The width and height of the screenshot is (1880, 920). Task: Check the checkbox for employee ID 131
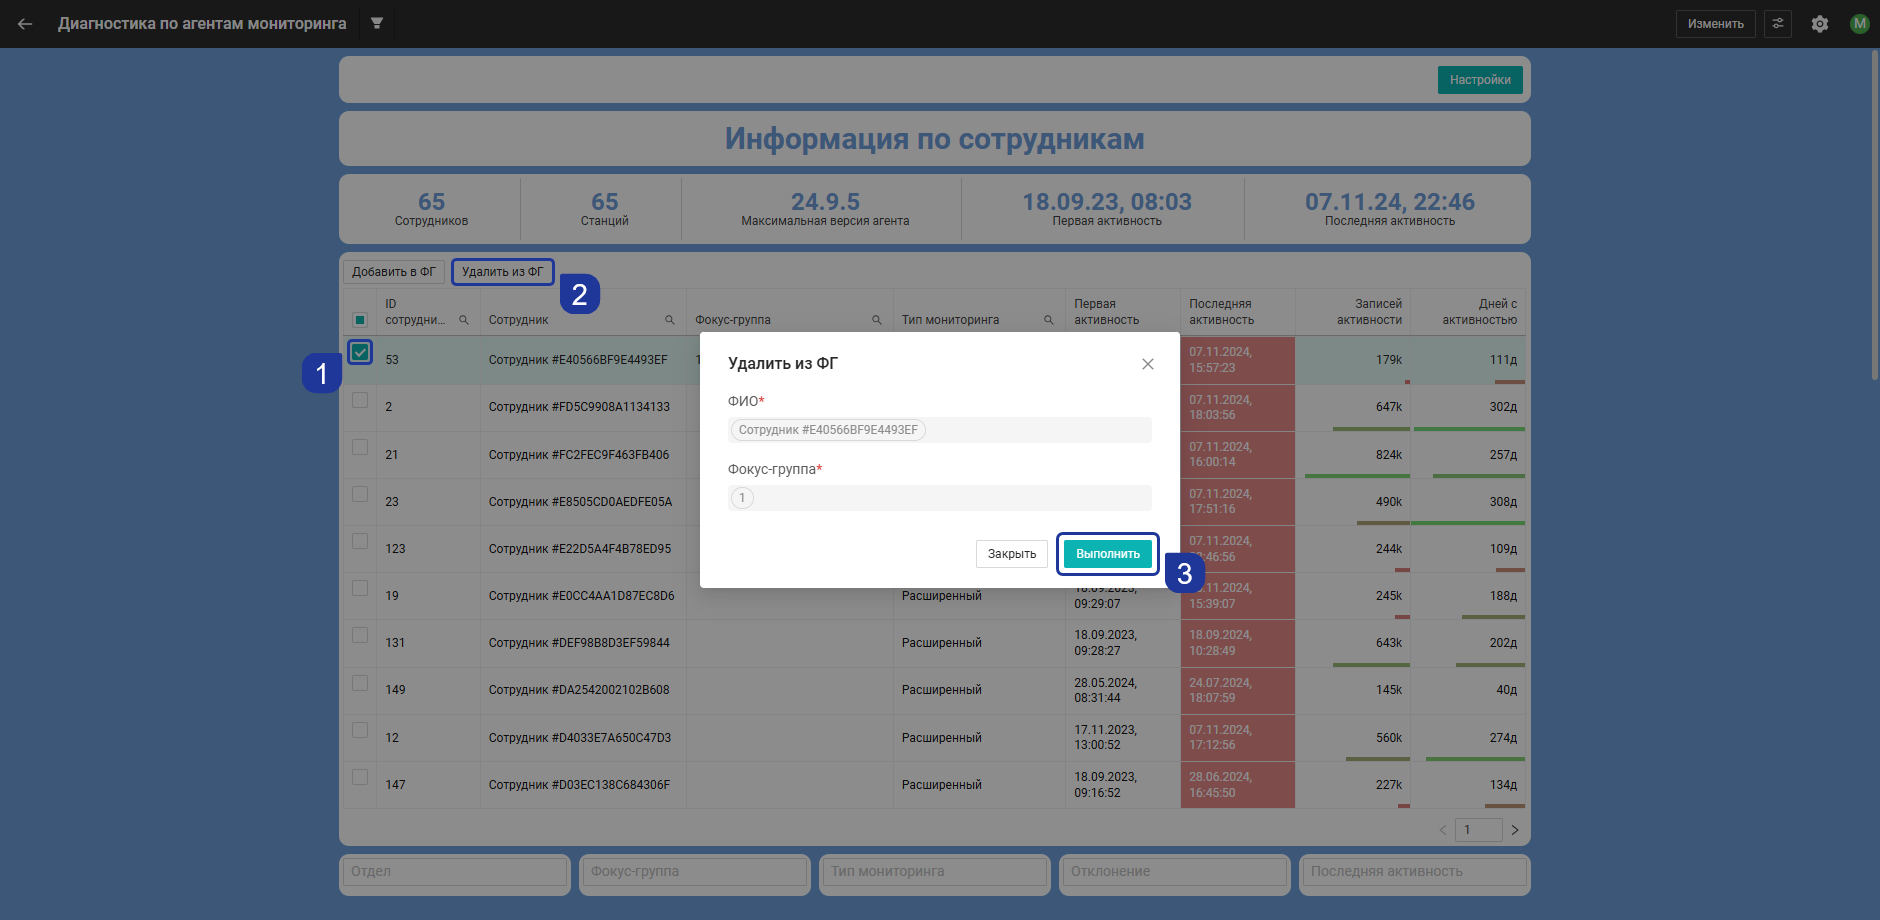point(360,635)
